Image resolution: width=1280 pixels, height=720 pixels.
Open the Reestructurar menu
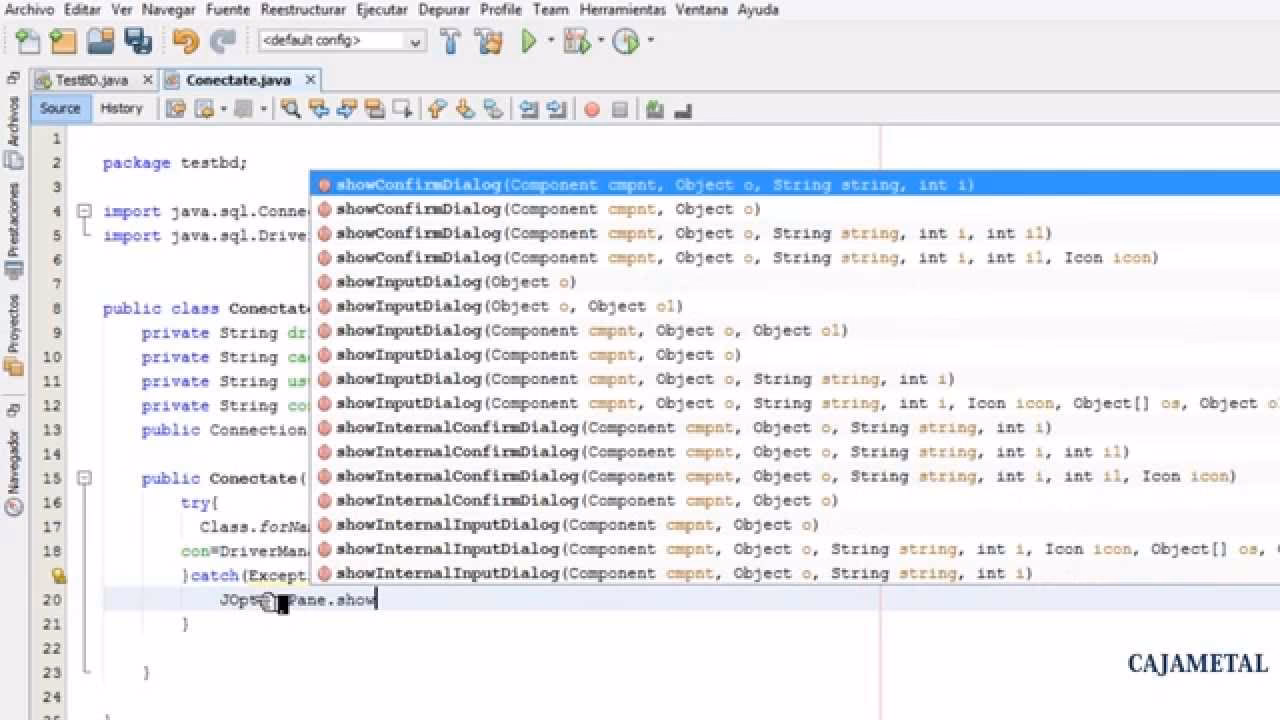click(304, 9)
